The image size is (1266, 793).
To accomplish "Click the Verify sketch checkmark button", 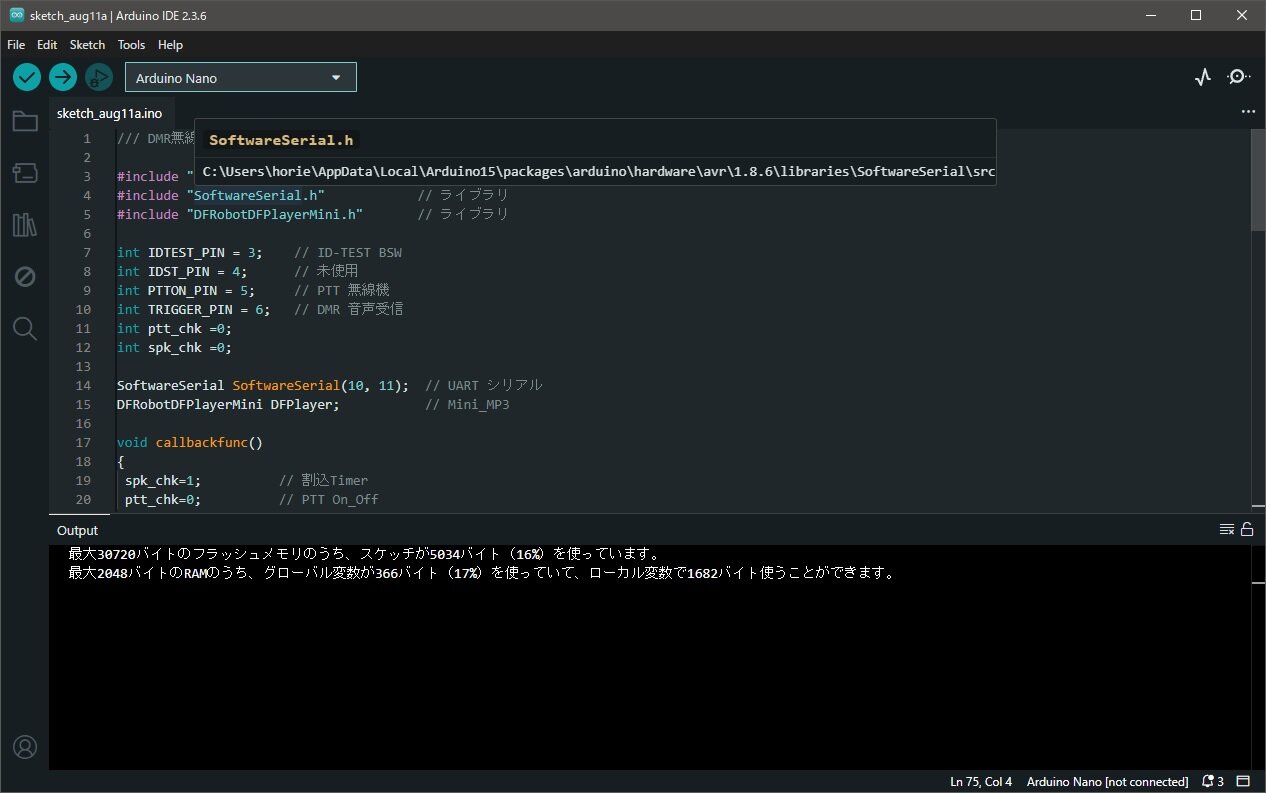I will [27, 77].
